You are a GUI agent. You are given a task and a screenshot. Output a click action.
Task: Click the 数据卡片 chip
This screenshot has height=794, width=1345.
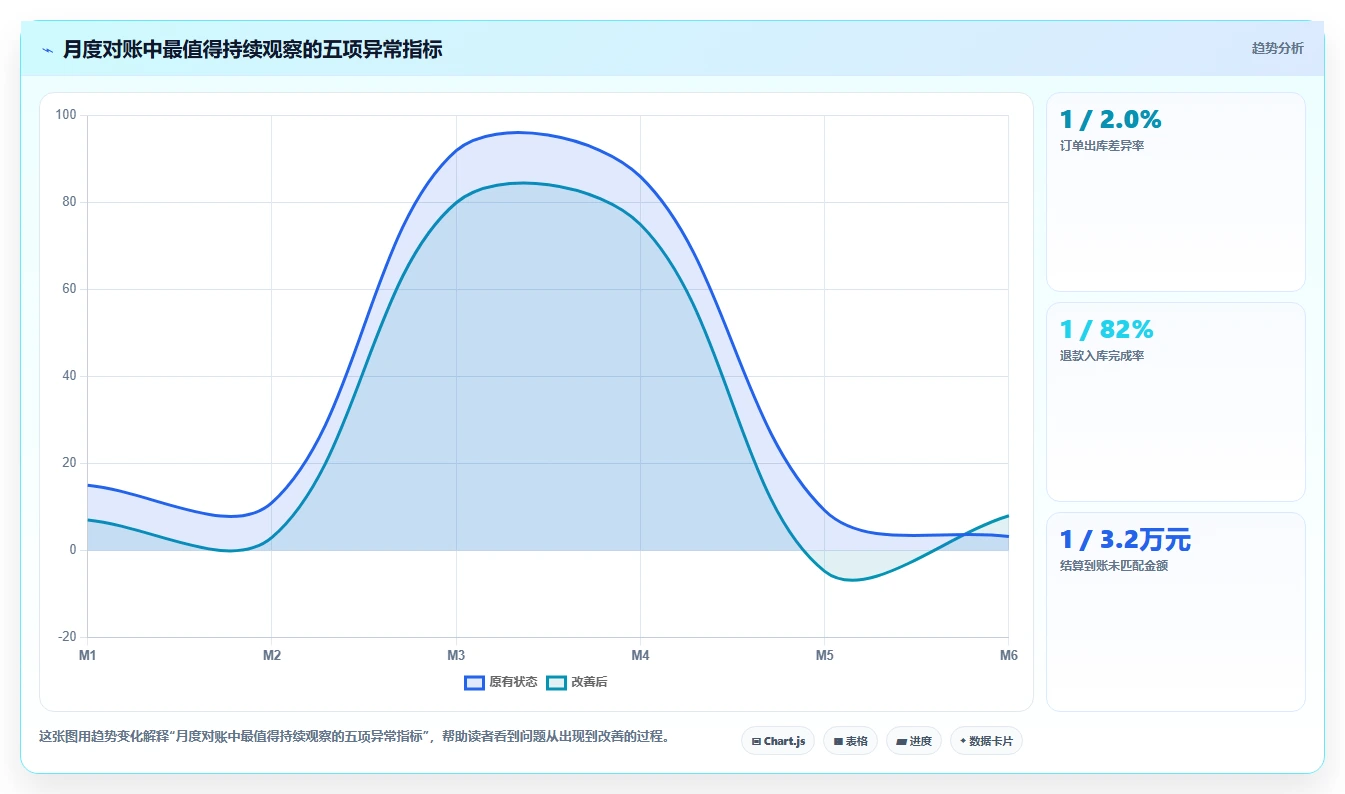[x=986, y=741]
